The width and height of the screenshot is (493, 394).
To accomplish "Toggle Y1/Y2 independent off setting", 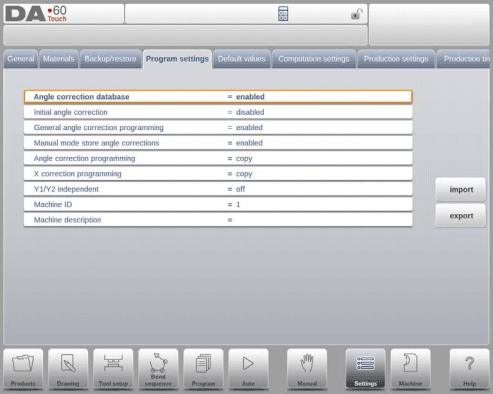I will coord(218,189).
